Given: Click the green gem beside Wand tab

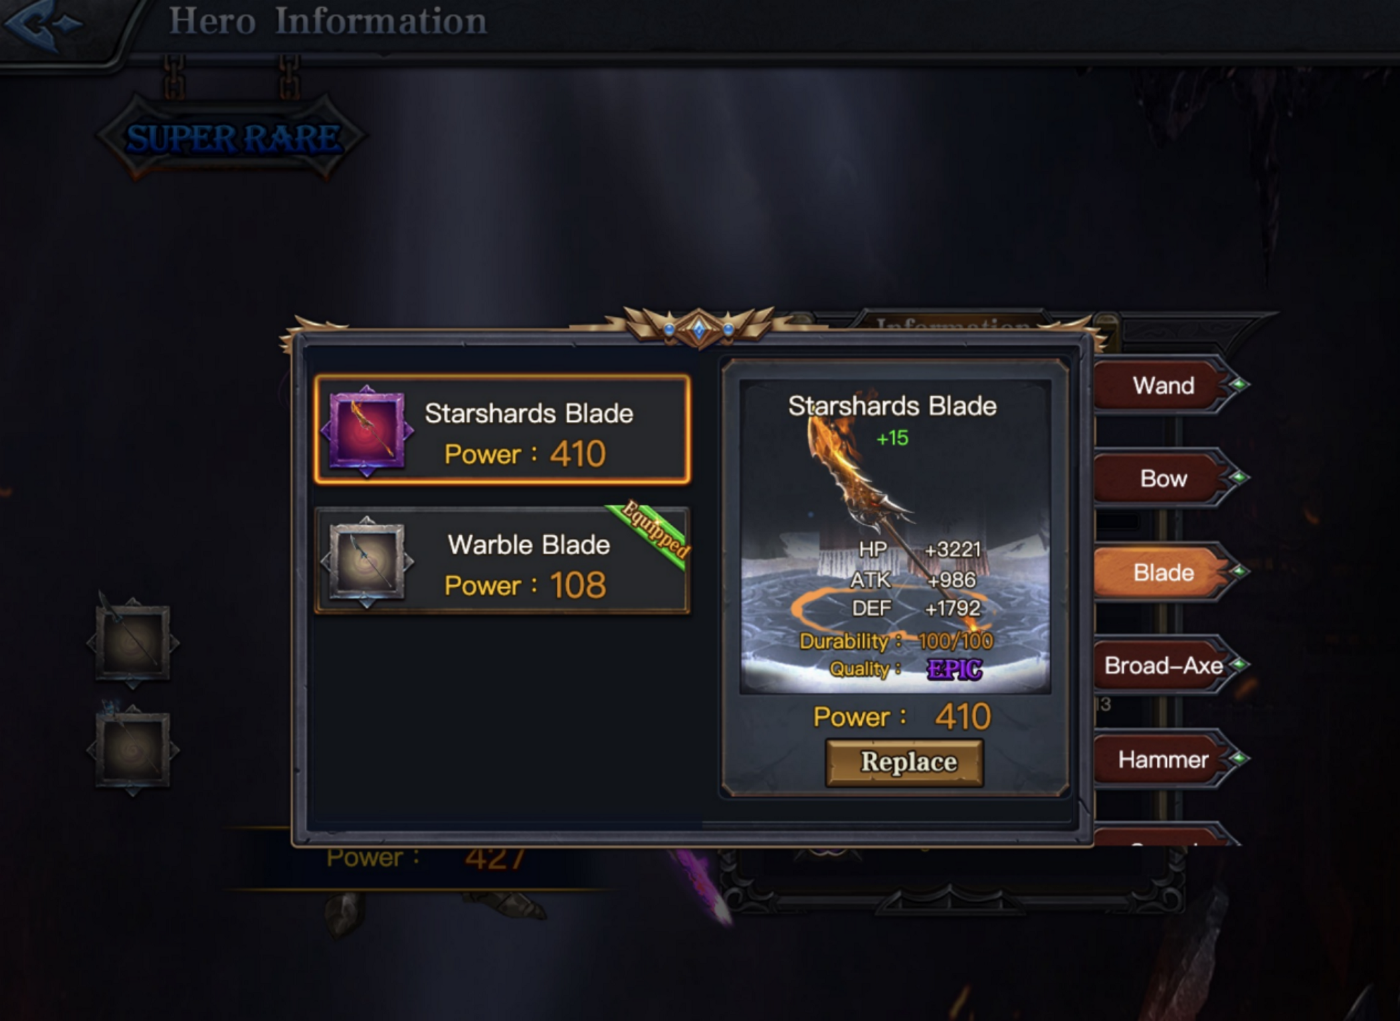Looking at the screenshot, I should click(x=1238, y=384).
